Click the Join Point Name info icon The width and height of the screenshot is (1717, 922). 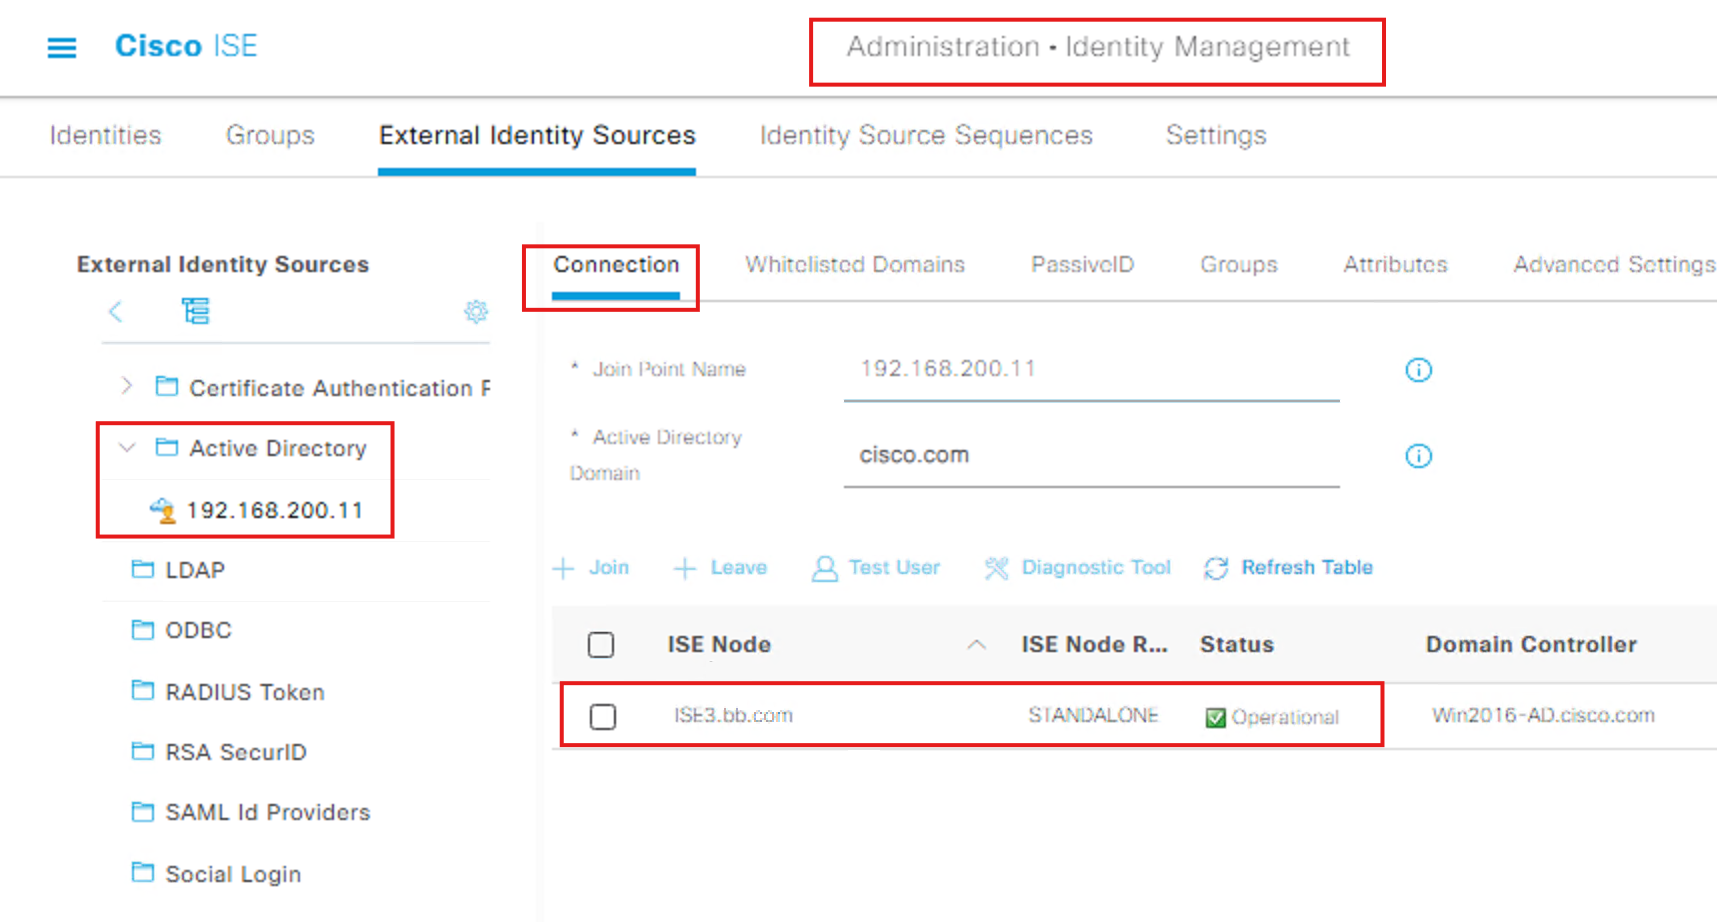1418,370
